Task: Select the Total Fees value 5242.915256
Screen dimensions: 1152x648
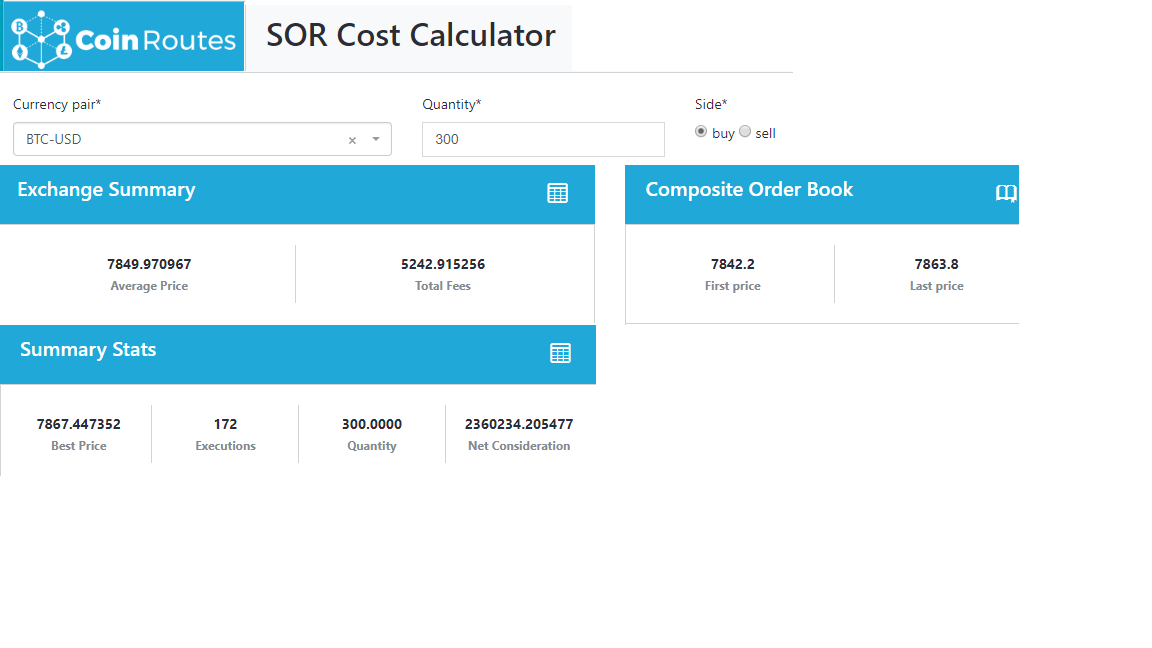Action: point(443,264)
